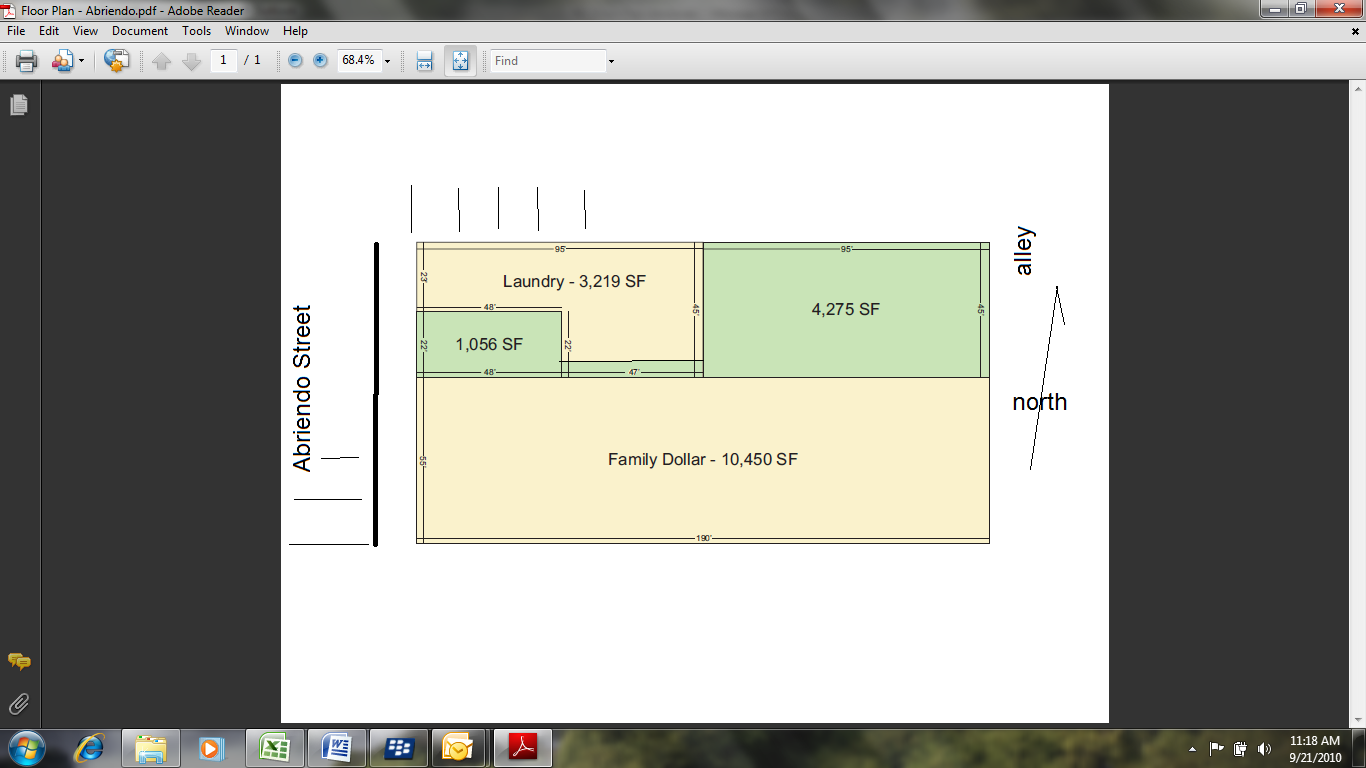Click the Start Meeting toolbar icon
This screenshot has height=768, width=1366.
tap(116, 61)
